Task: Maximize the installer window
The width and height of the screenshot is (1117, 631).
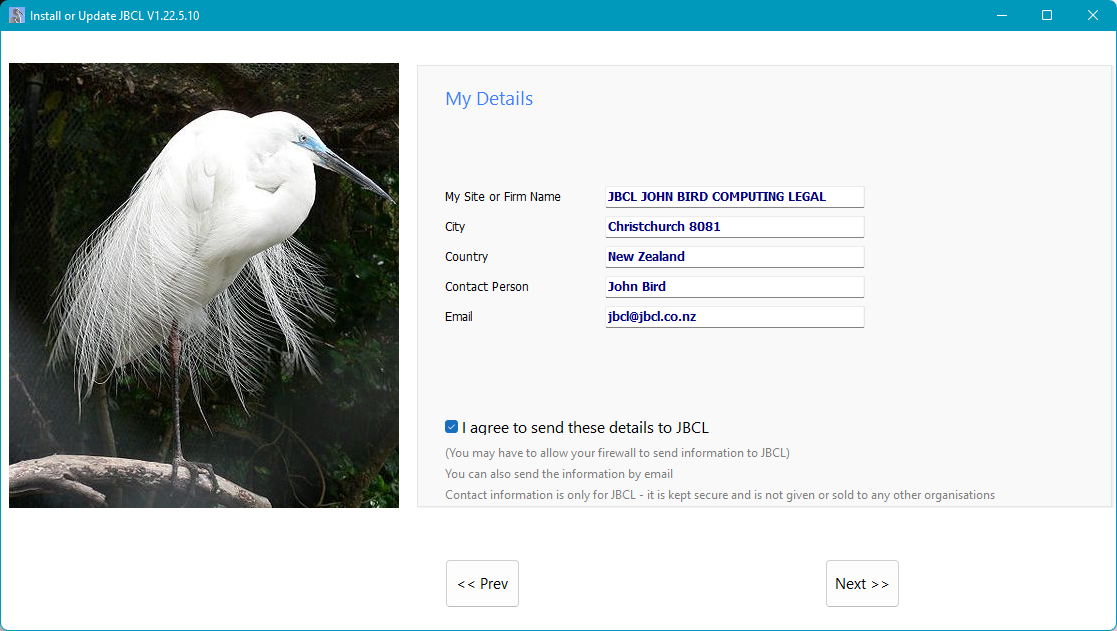Action: (1047, 15)
